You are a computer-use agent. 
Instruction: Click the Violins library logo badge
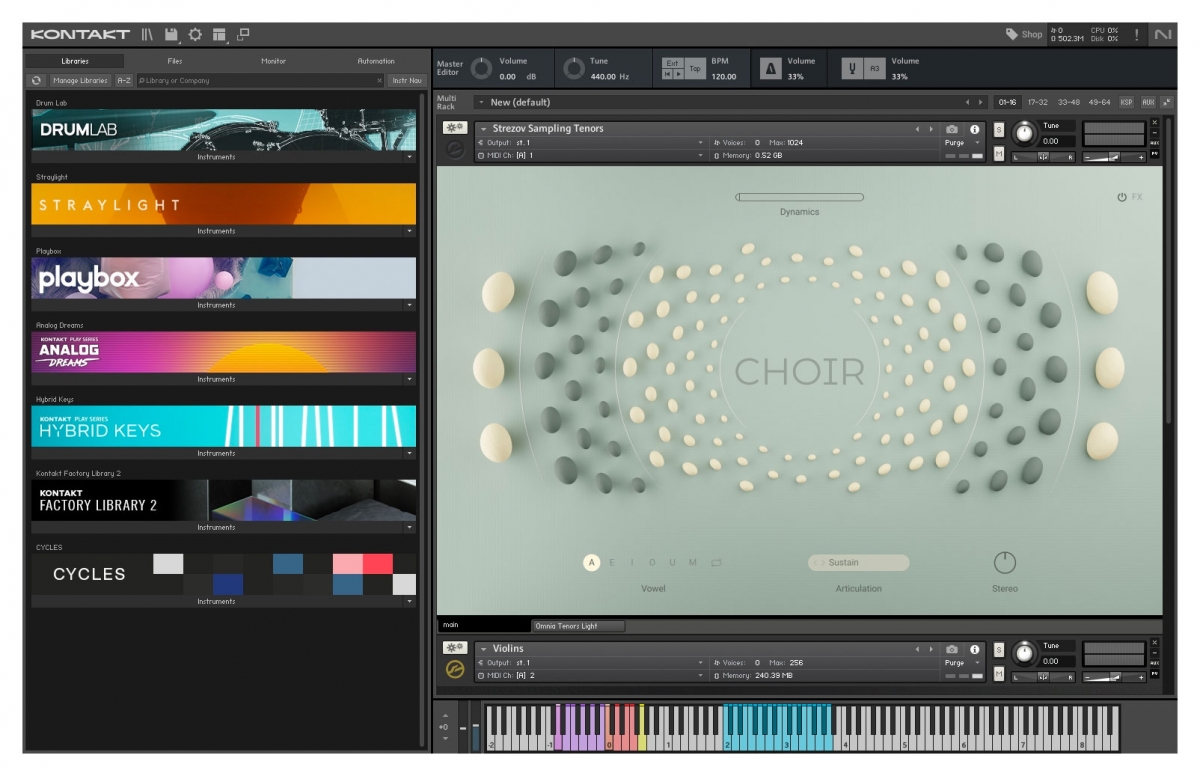pos(455,670)
